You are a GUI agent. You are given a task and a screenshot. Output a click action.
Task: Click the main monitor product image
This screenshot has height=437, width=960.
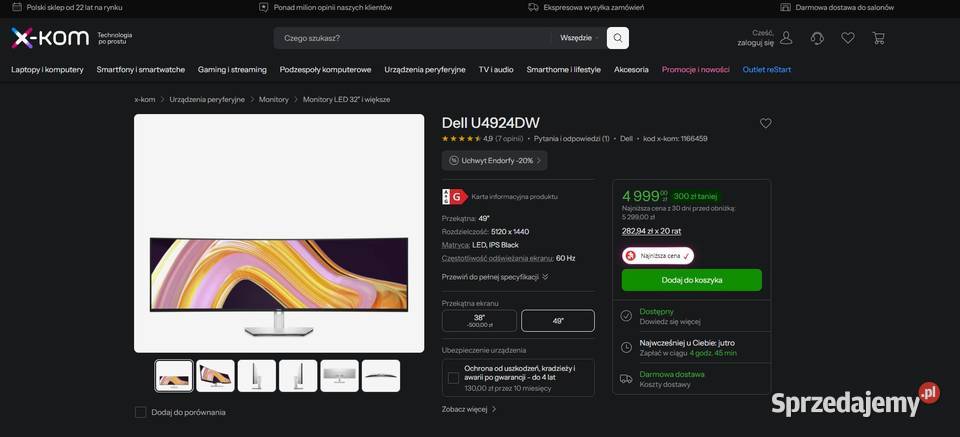[279, 233]
